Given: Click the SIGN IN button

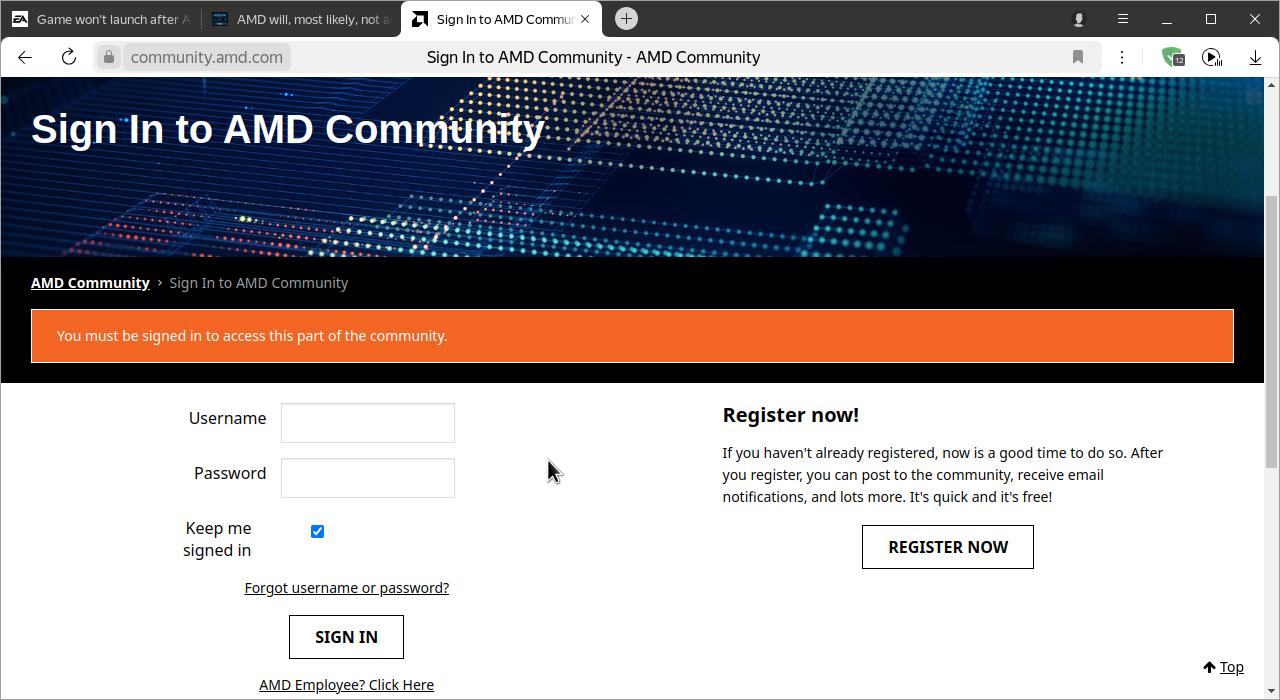Looking at the screenshot, I should pos(346,637).
